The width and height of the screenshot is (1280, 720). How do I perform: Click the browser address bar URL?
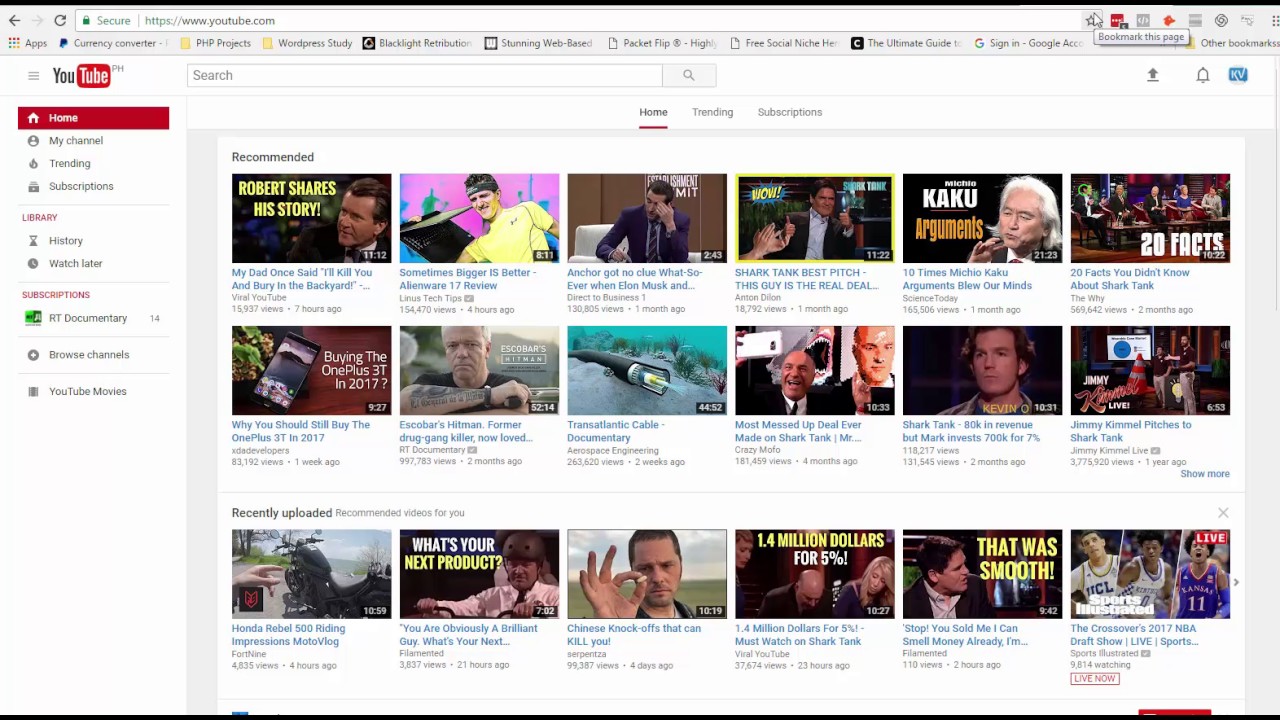209,20
